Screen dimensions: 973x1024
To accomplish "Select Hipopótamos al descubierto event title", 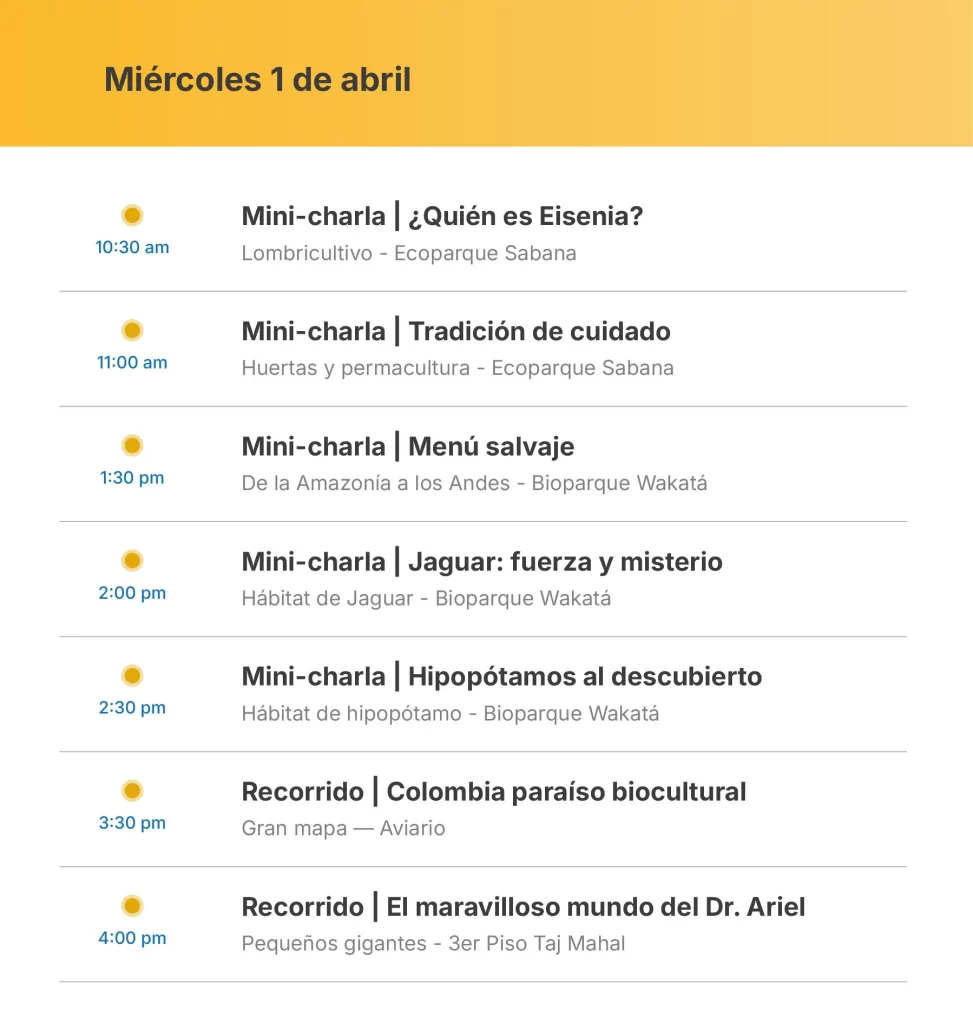I will [502, 676].
